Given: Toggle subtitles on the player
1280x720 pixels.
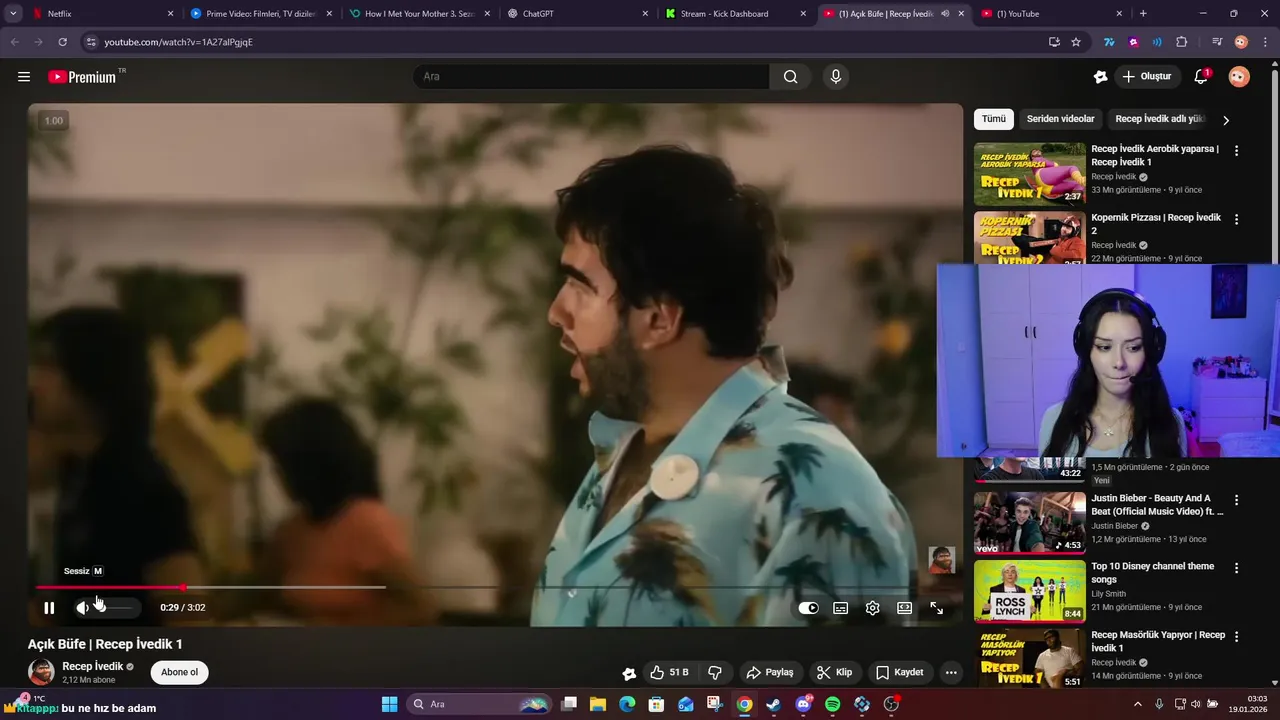Looking at the screenshot, I should (x=841, y=608).
